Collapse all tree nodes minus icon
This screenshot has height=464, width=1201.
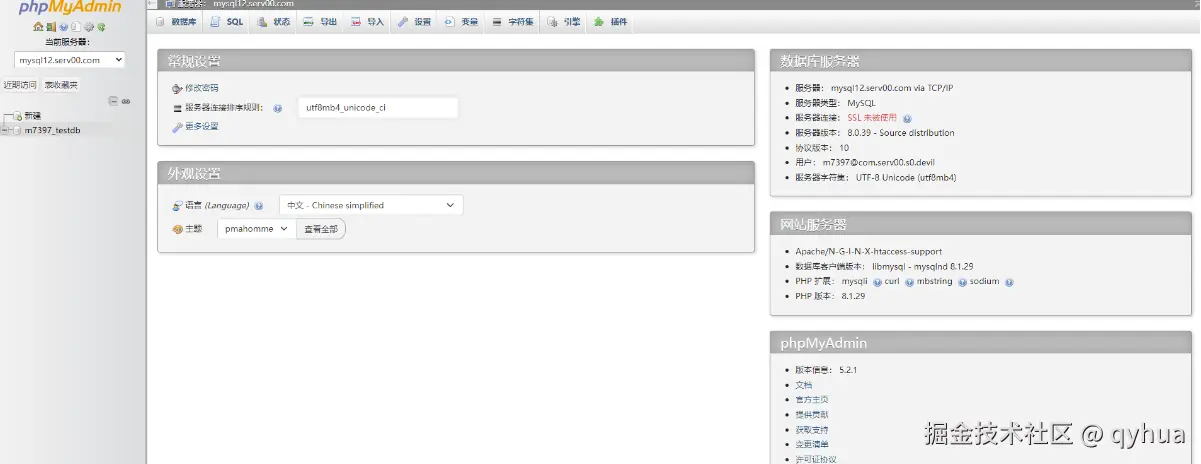[x=113, y=101]
